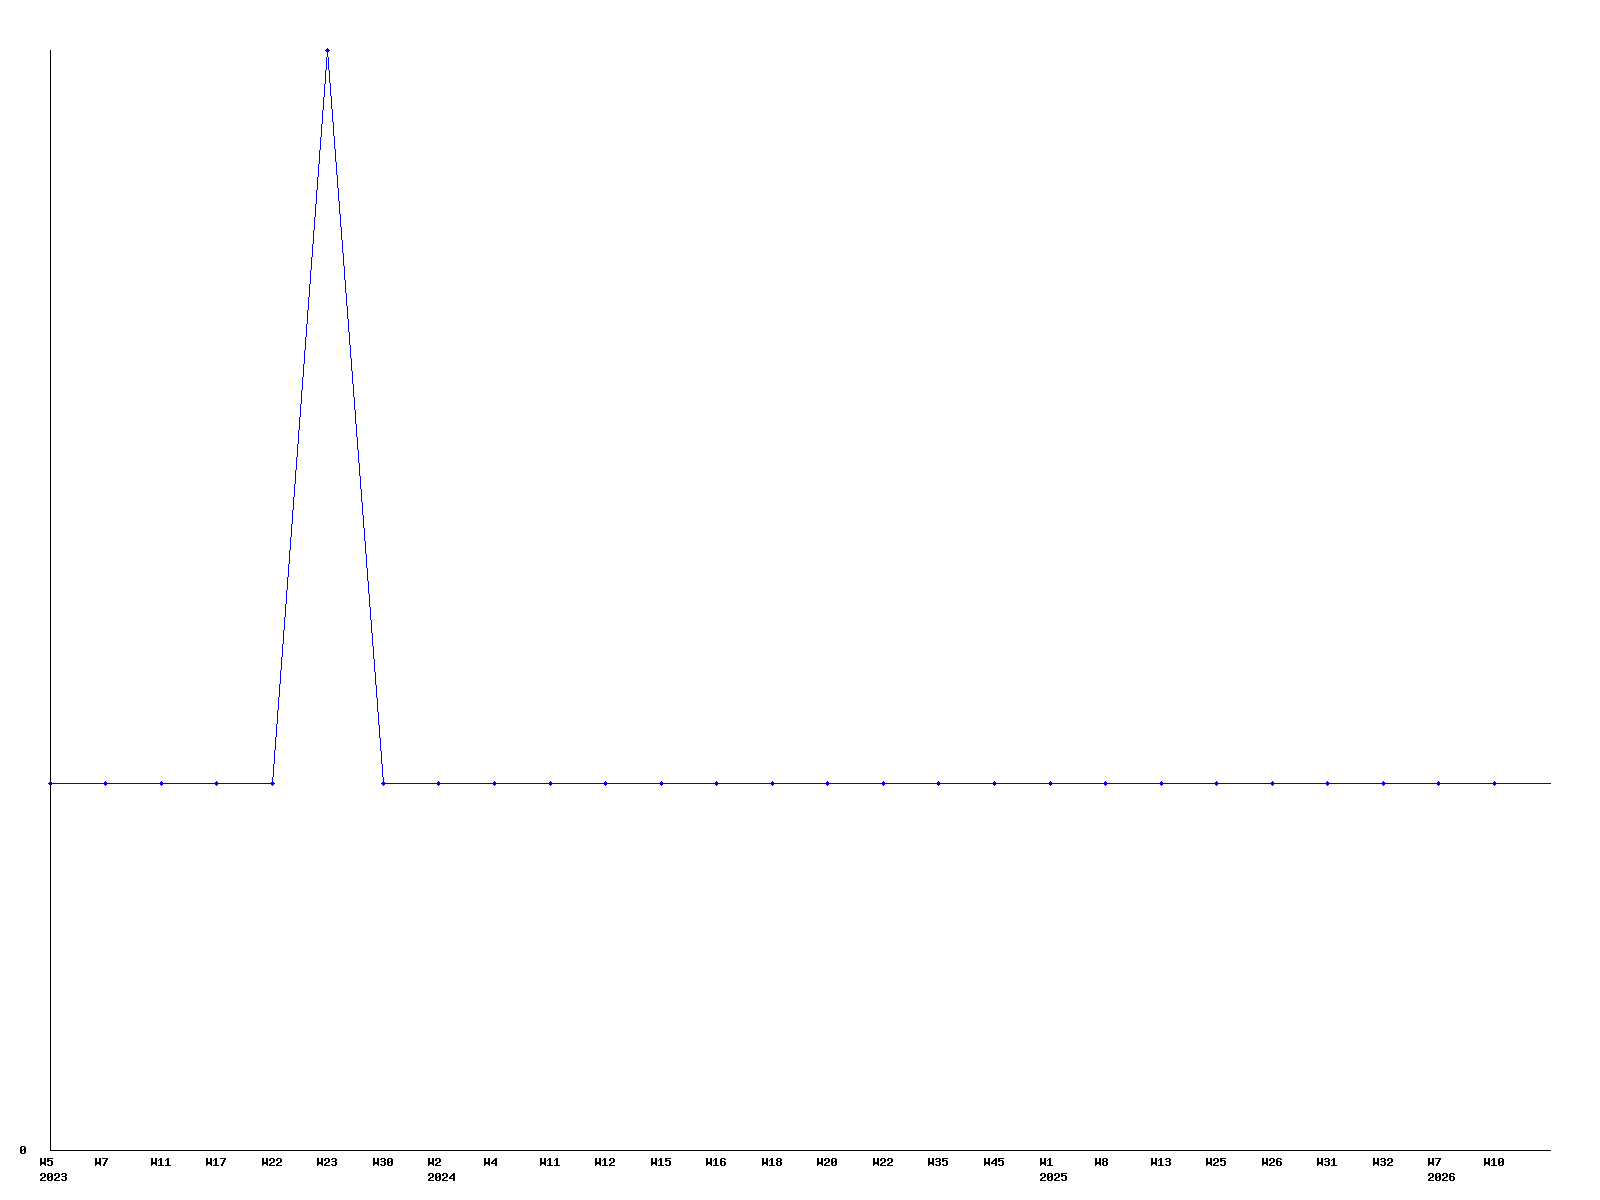Screen dimensions: 1600x1200
Task: Click the W23 label on the x-axis
Action: coord(327,1162)
